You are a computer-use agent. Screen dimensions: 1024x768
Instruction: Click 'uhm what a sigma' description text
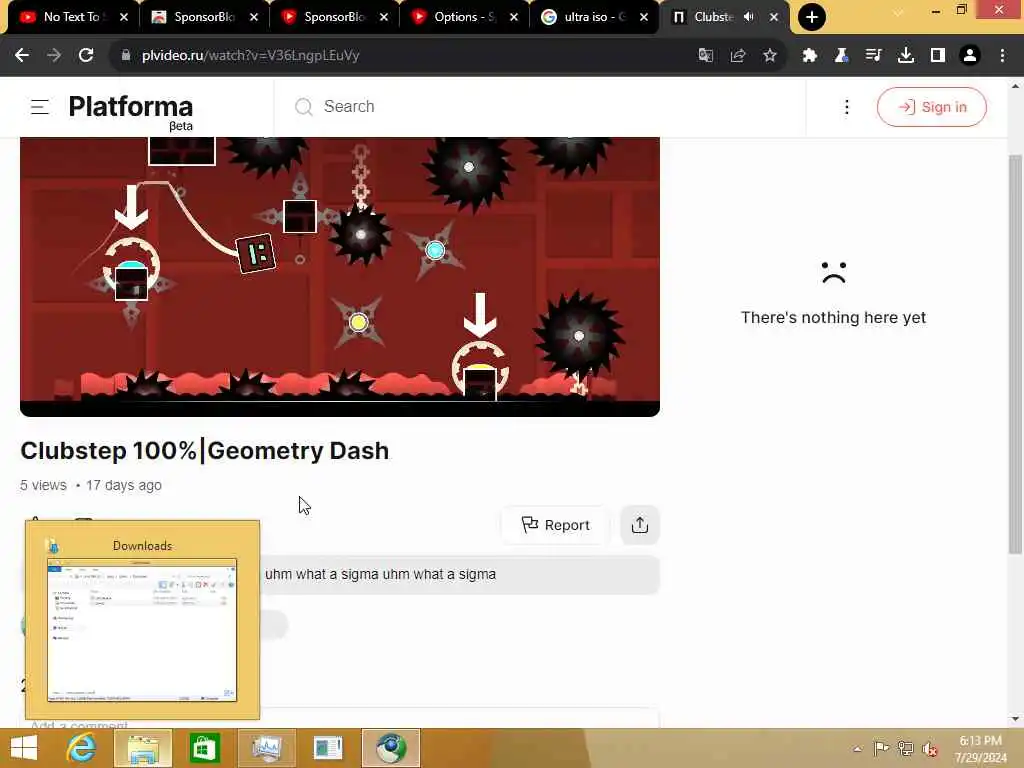pyautogui.click(x=380, y=574)
